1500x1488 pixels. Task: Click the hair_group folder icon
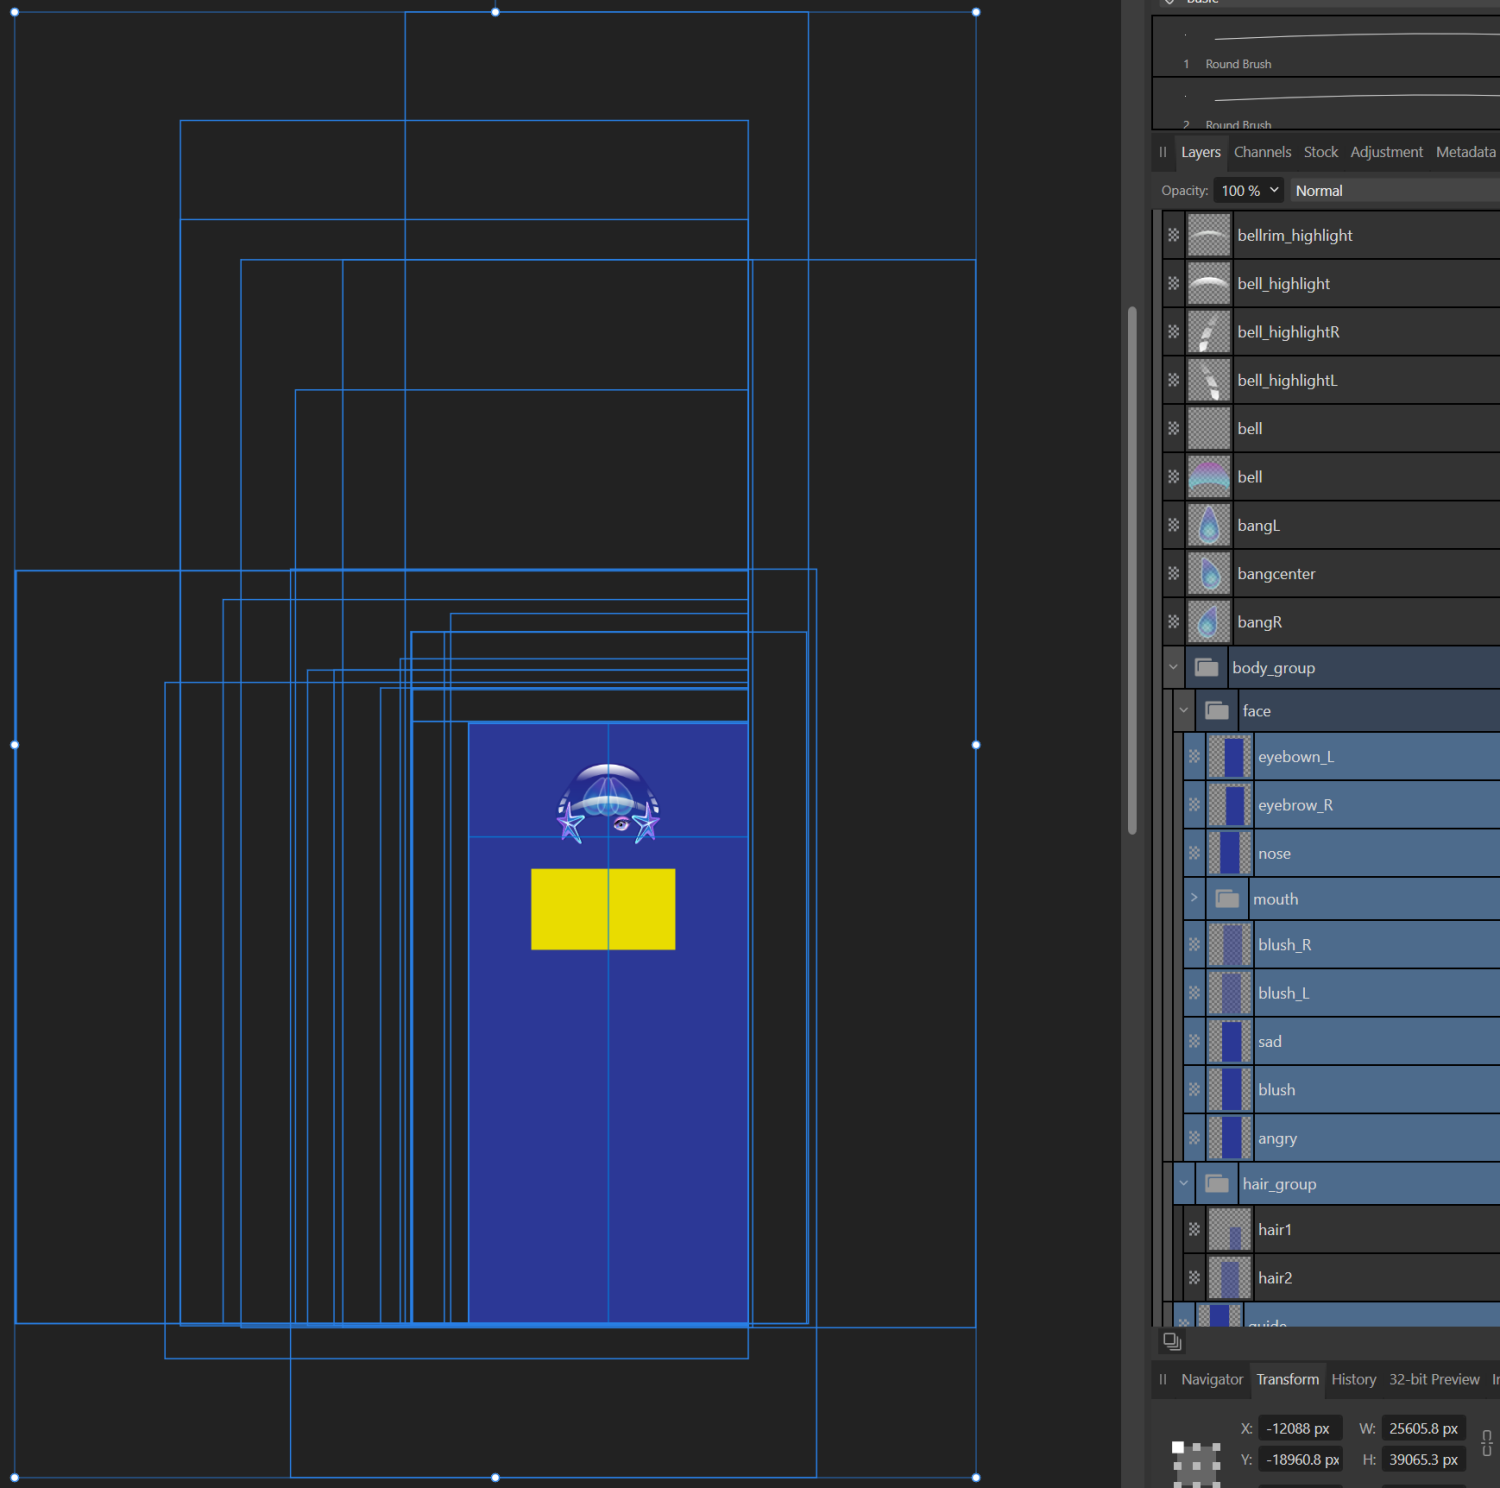point(1217,1184)
